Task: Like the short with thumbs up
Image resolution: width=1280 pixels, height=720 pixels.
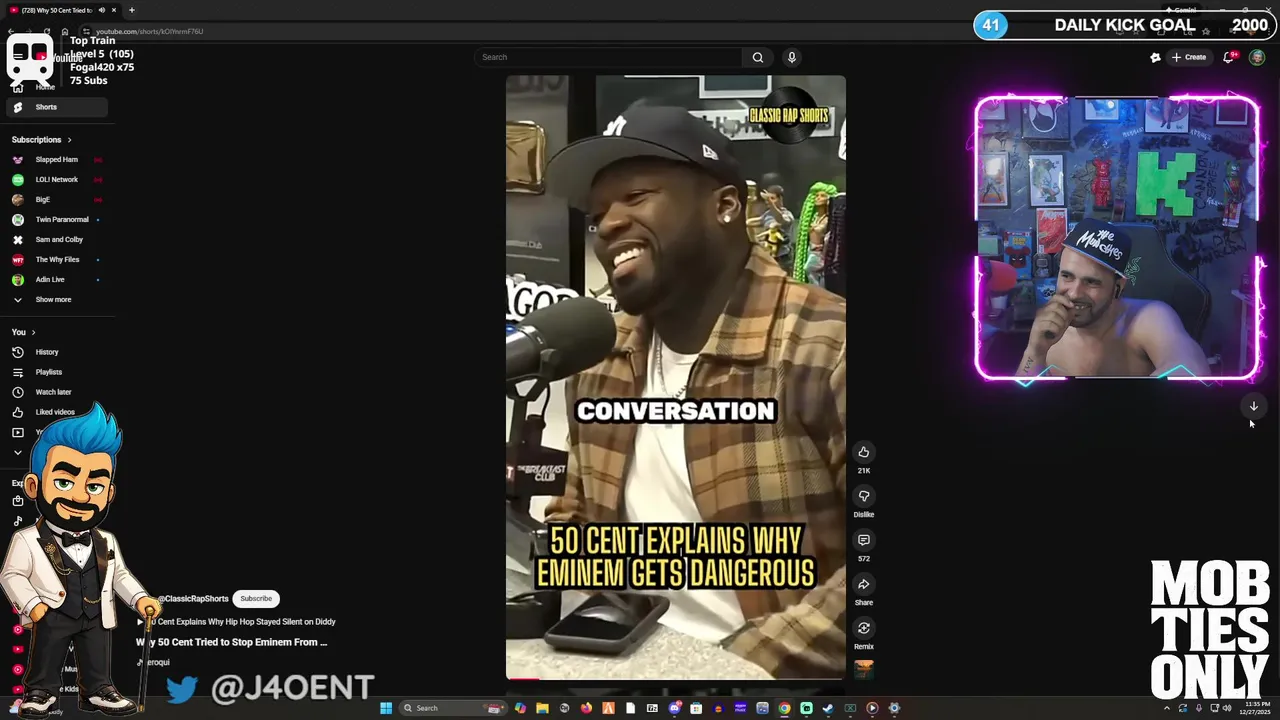Action: [x=864, y=452]
